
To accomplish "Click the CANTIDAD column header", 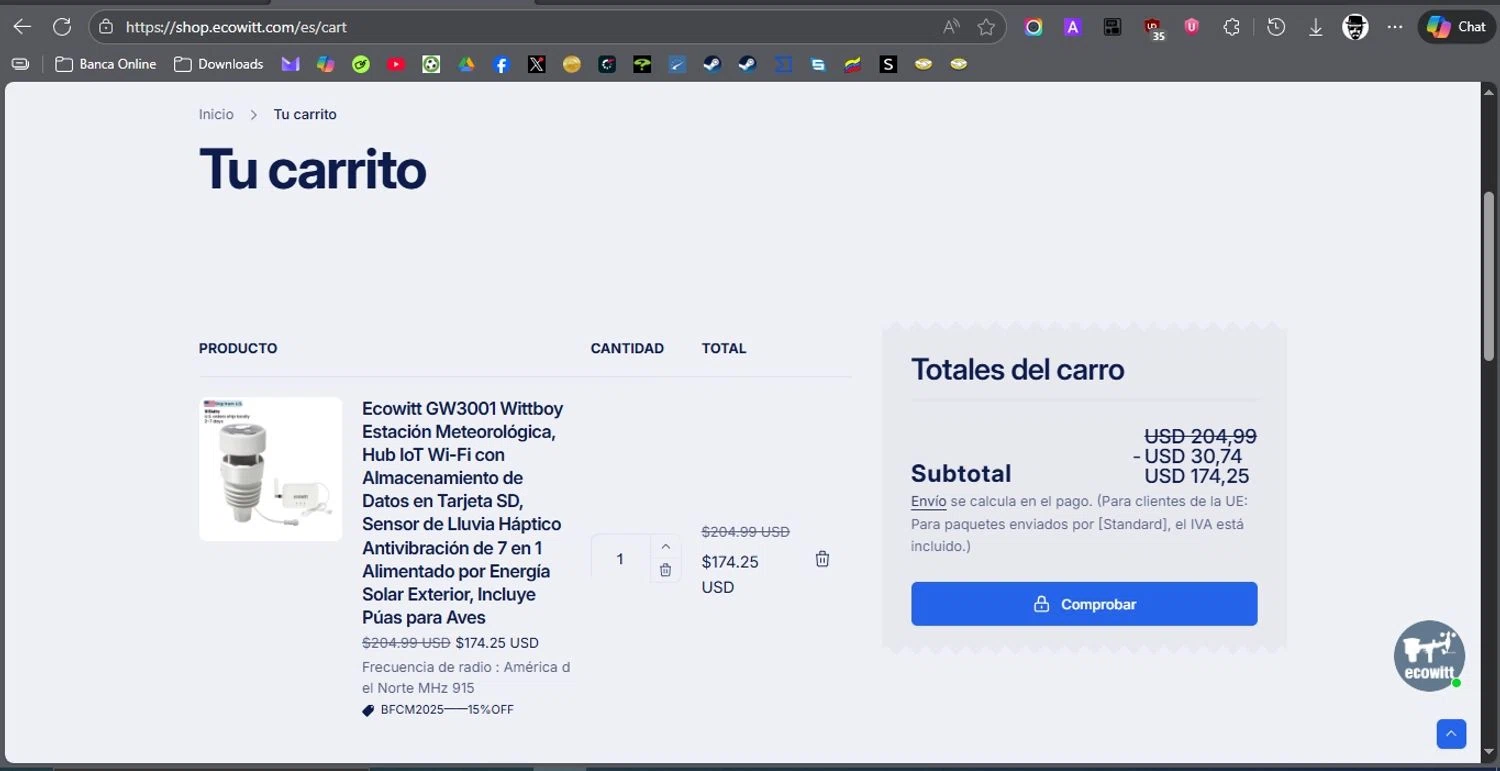I will coord(627,348).
